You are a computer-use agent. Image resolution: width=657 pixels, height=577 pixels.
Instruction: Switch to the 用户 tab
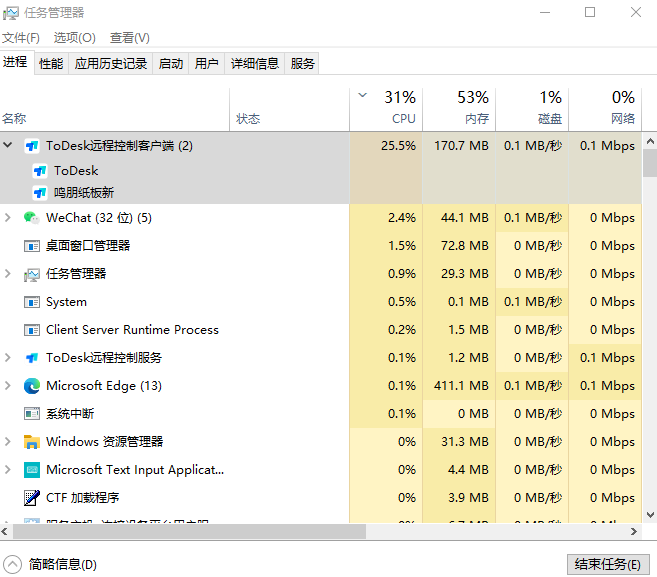click(x=207, y=64)
